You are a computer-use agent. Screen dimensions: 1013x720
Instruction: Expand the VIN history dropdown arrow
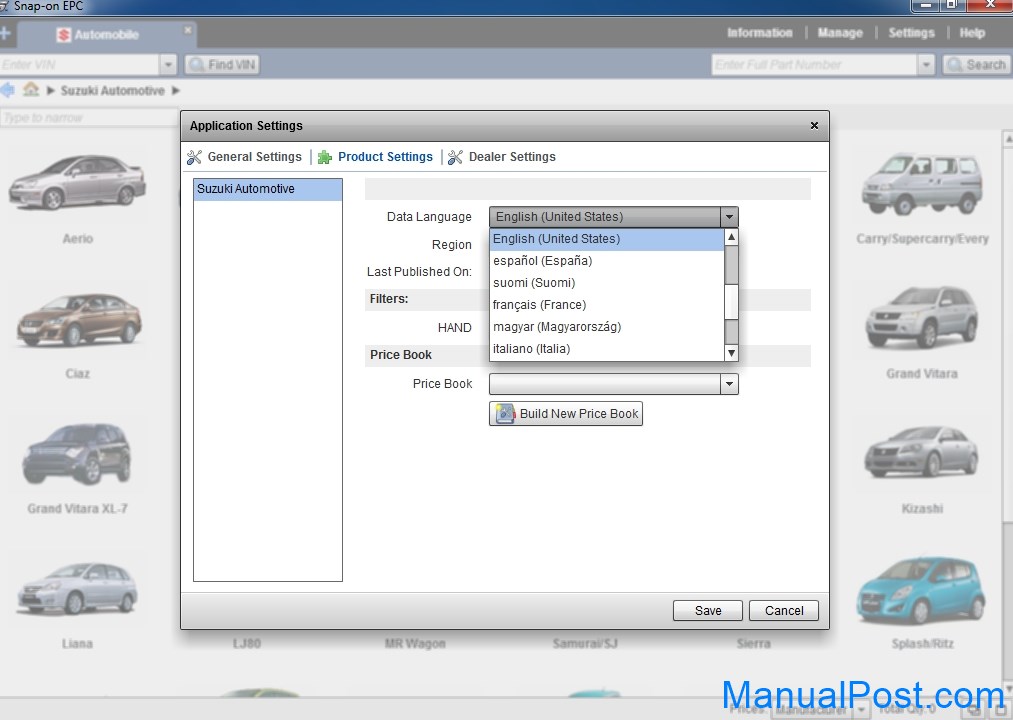(x=168, y=65)
